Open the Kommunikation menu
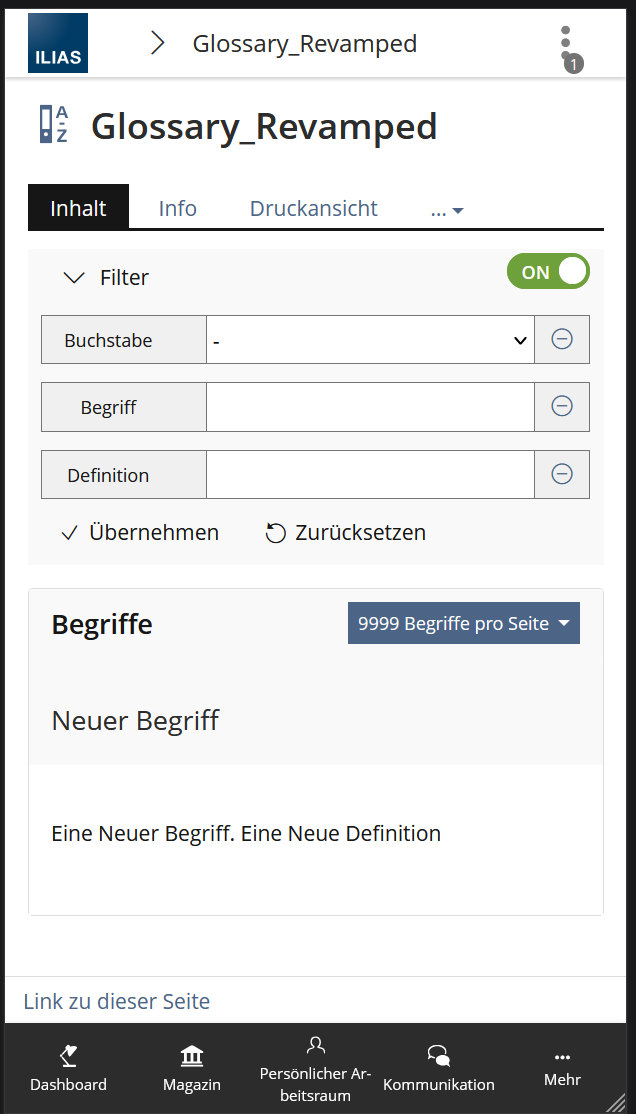636x1114 pixels. pyautogui.click(x=438, y=1068)
